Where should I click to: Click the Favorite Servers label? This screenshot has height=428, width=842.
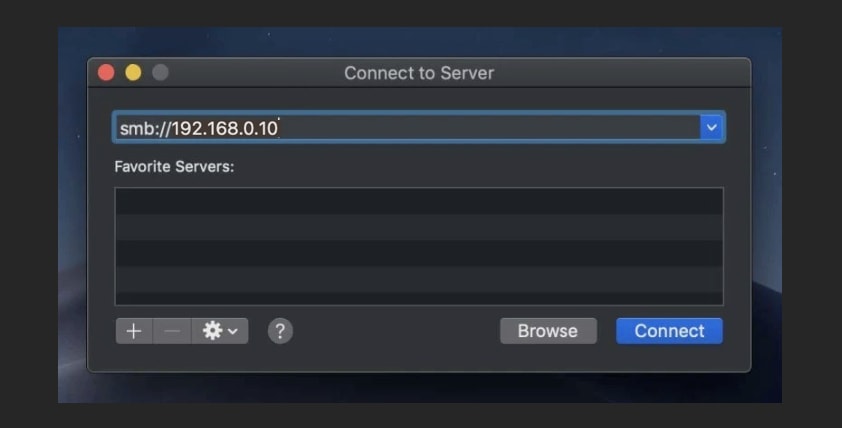(x=174, y=166)
